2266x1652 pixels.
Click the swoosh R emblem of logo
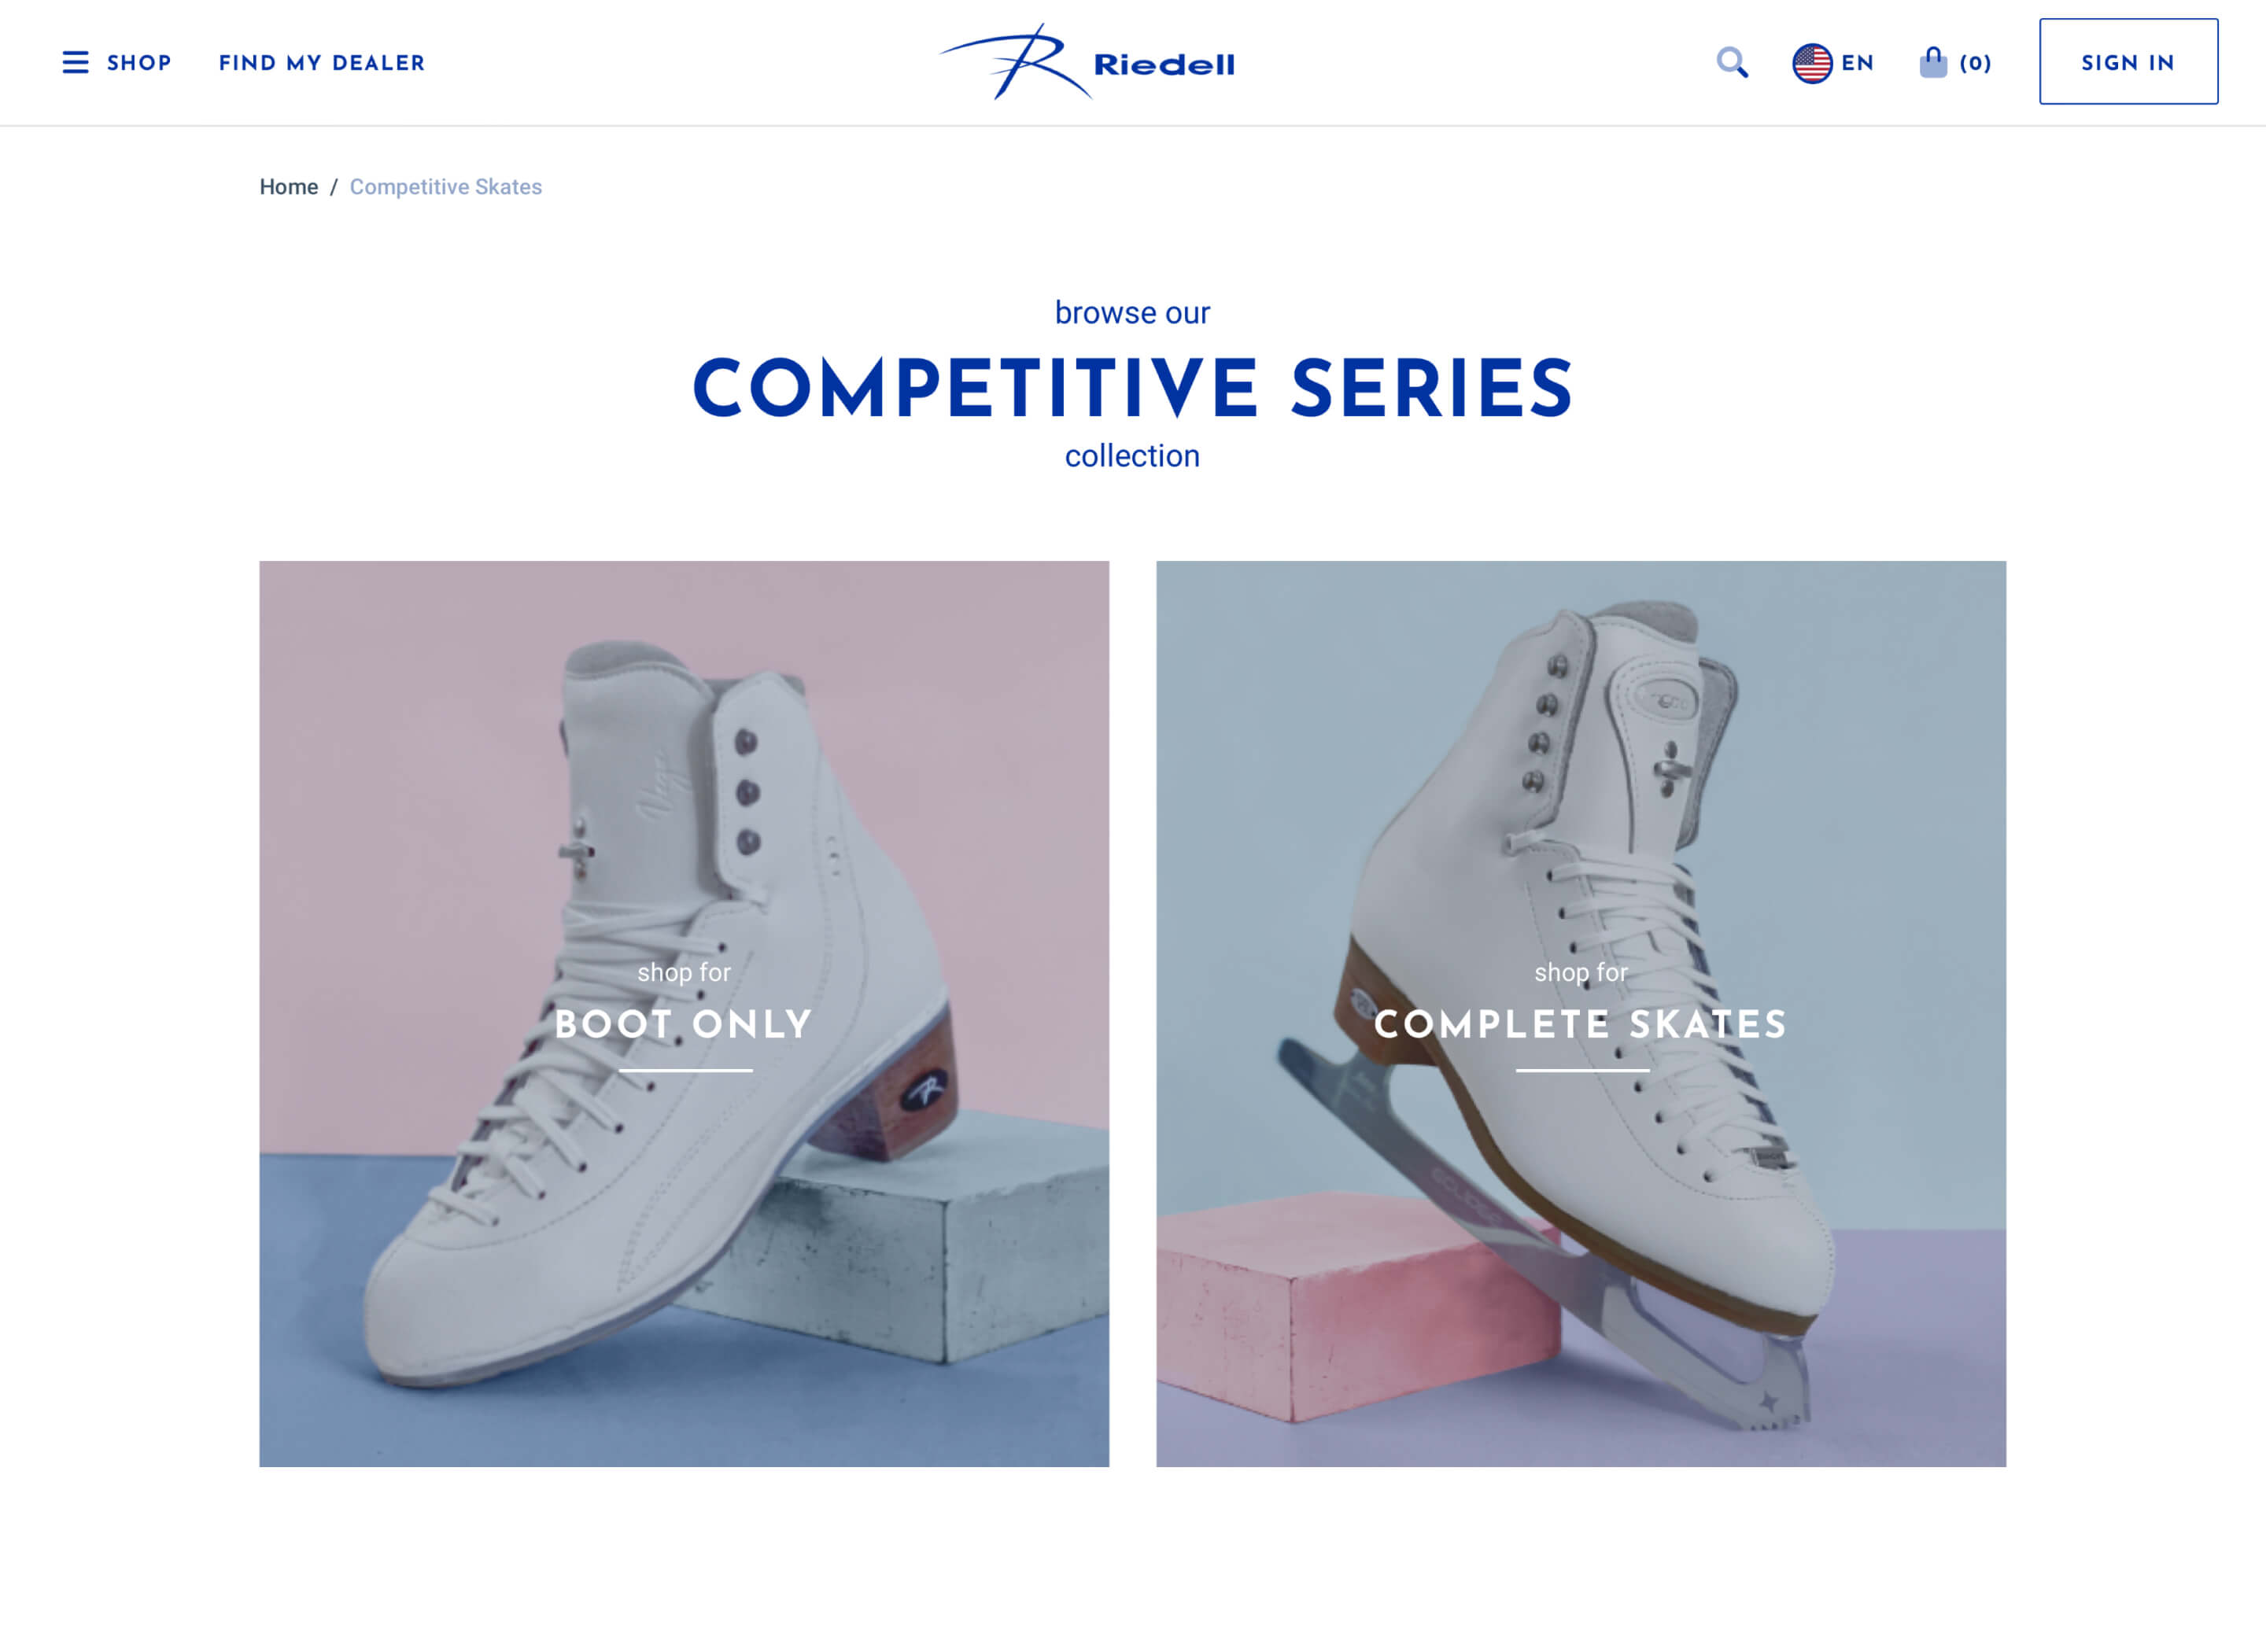coord(1013,62)
